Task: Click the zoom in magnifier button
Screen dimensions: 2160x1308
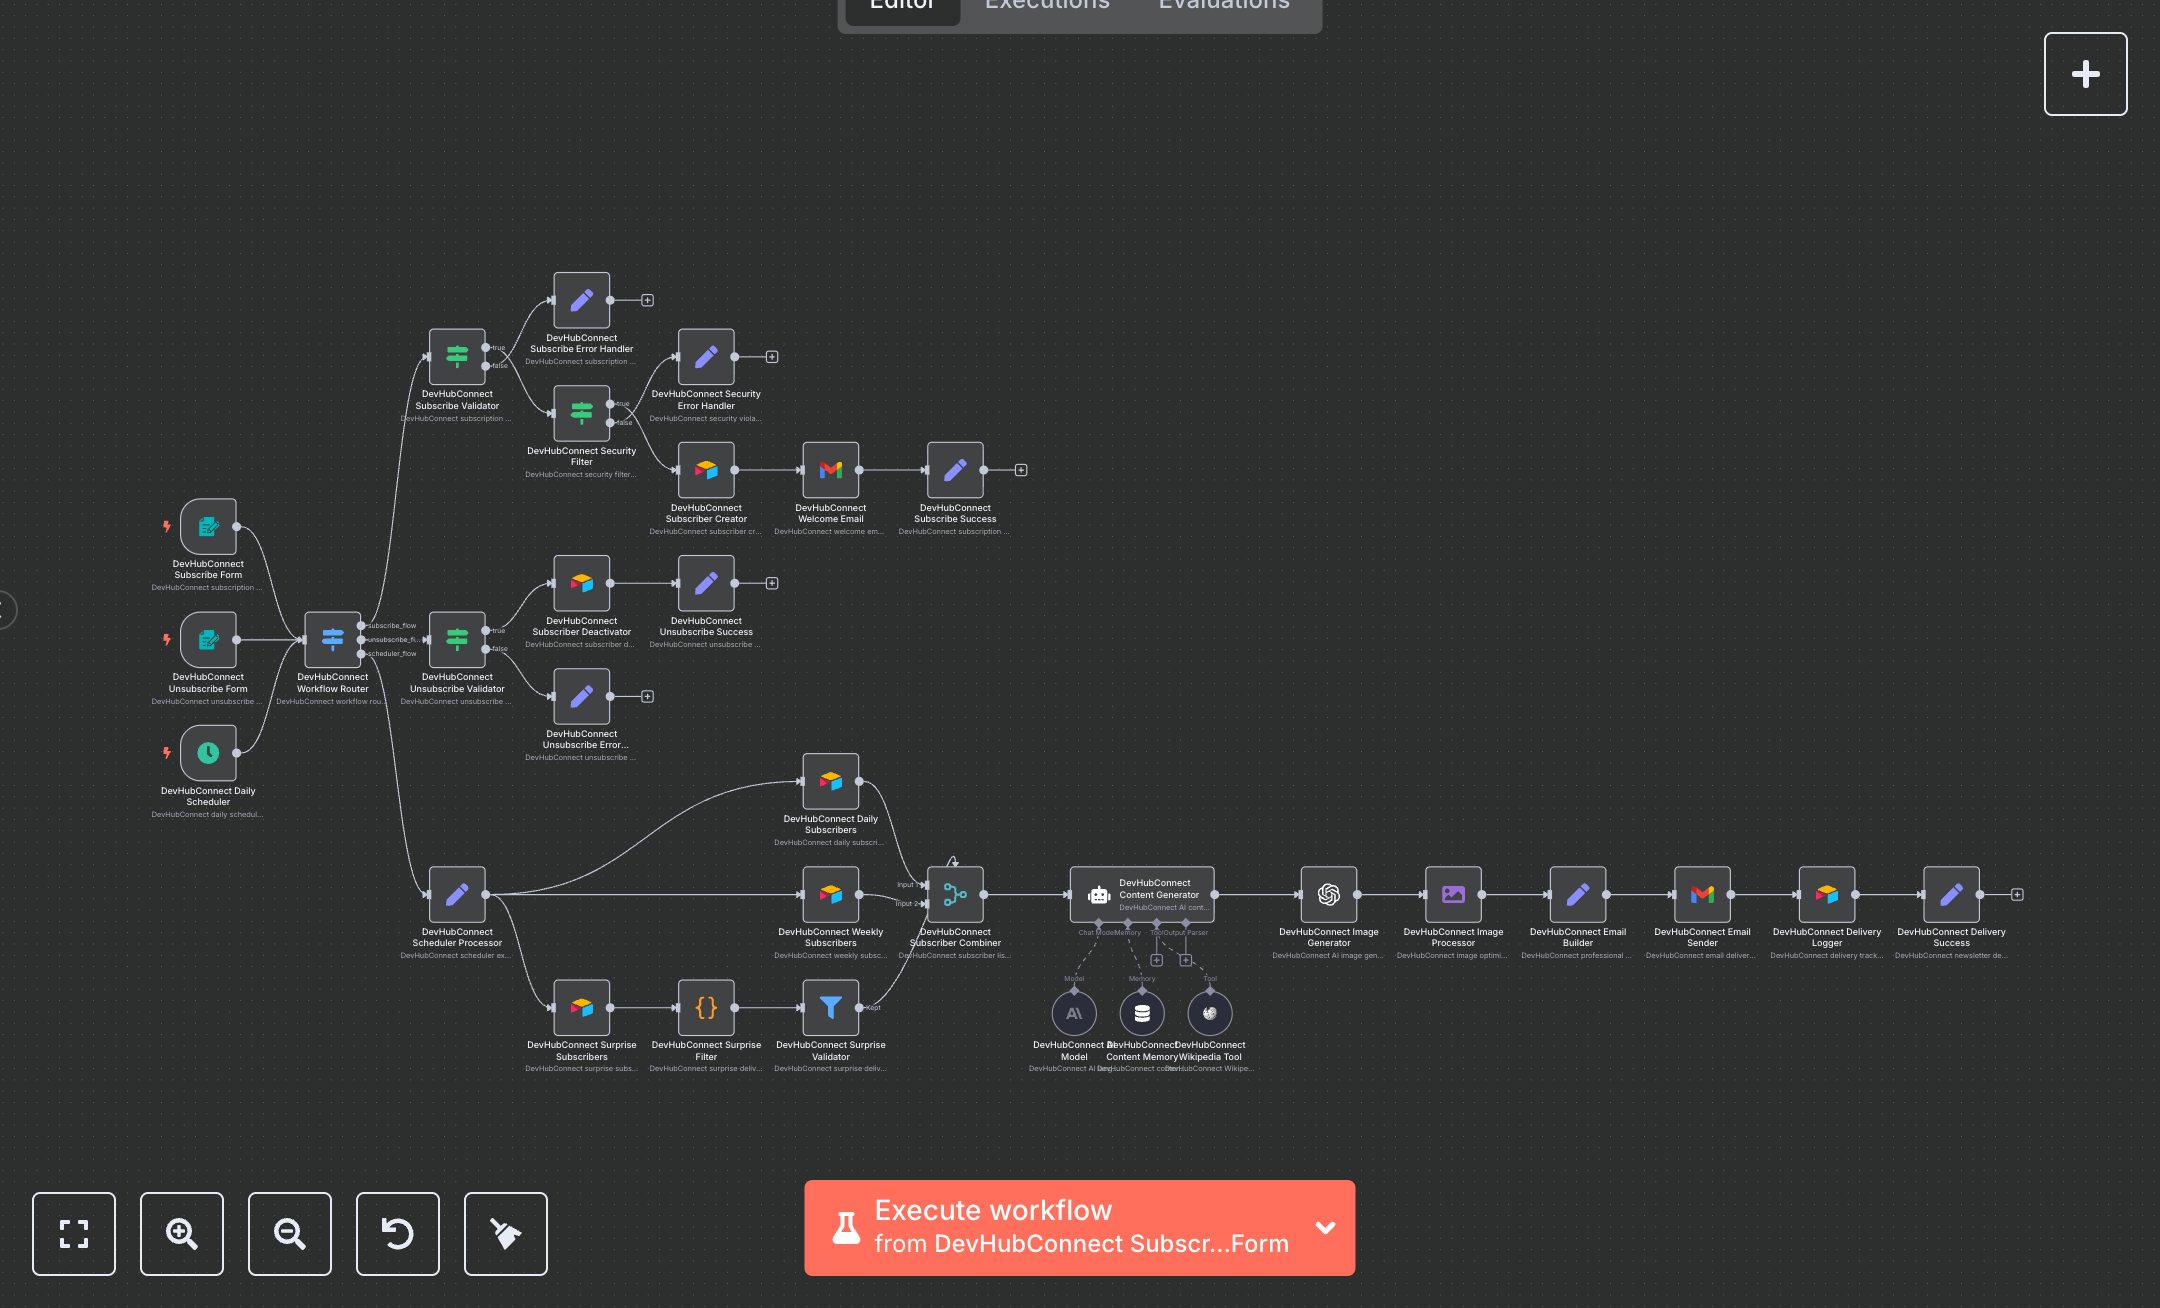Action: pyautogui.click(x=182, y=1233)
